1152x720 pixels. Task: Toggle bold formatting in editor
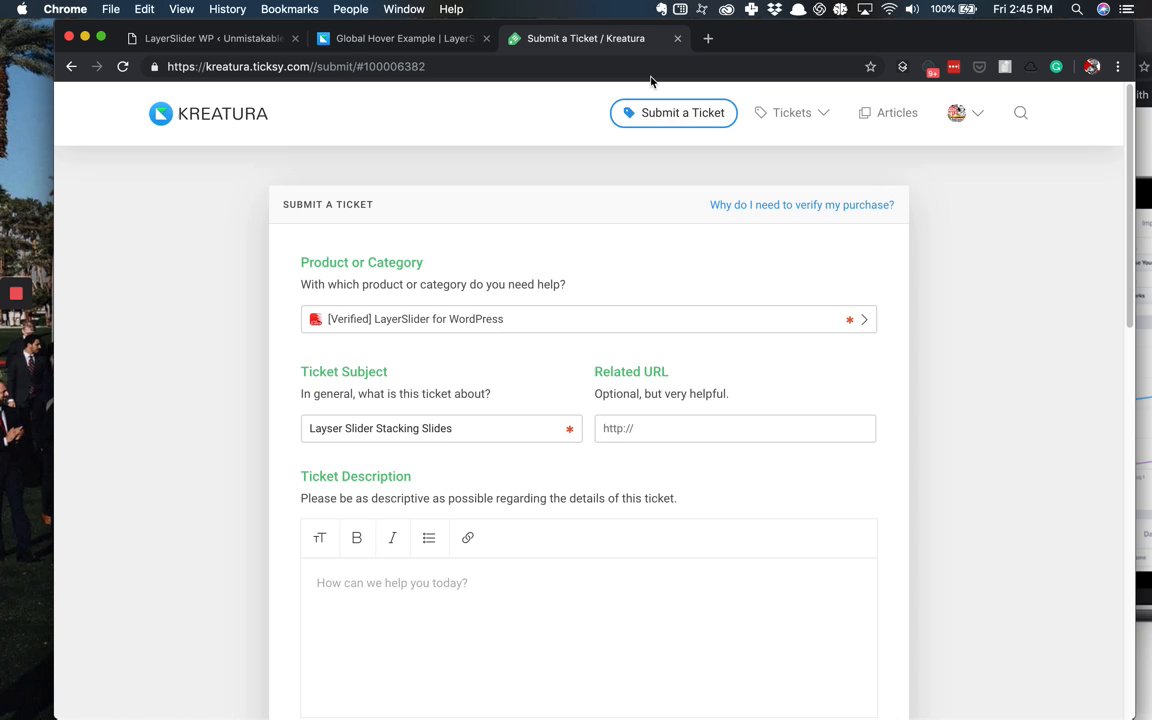point(357,538)
